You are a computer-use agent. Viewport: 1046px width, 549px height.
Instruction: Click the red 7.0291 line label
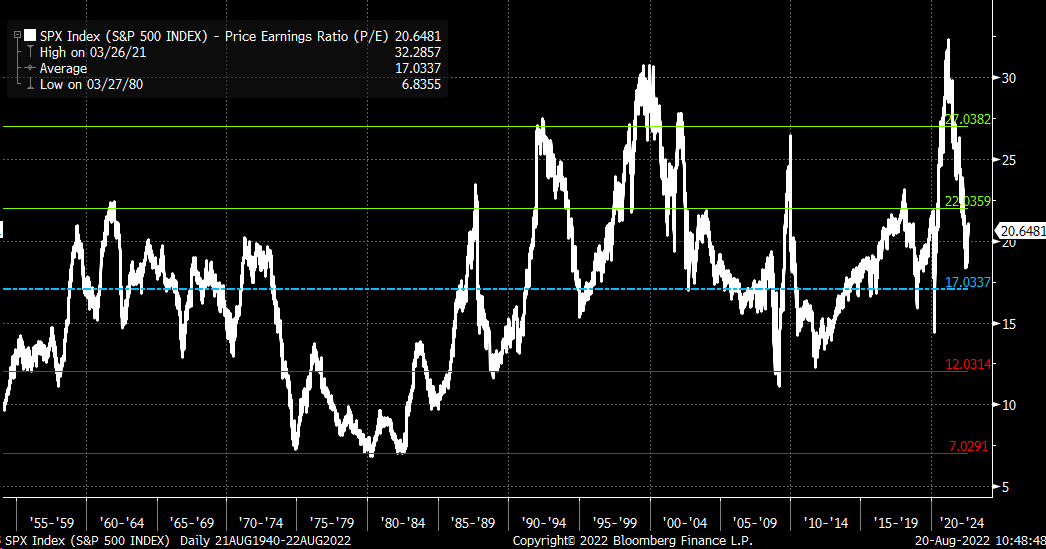pos(969,446)
